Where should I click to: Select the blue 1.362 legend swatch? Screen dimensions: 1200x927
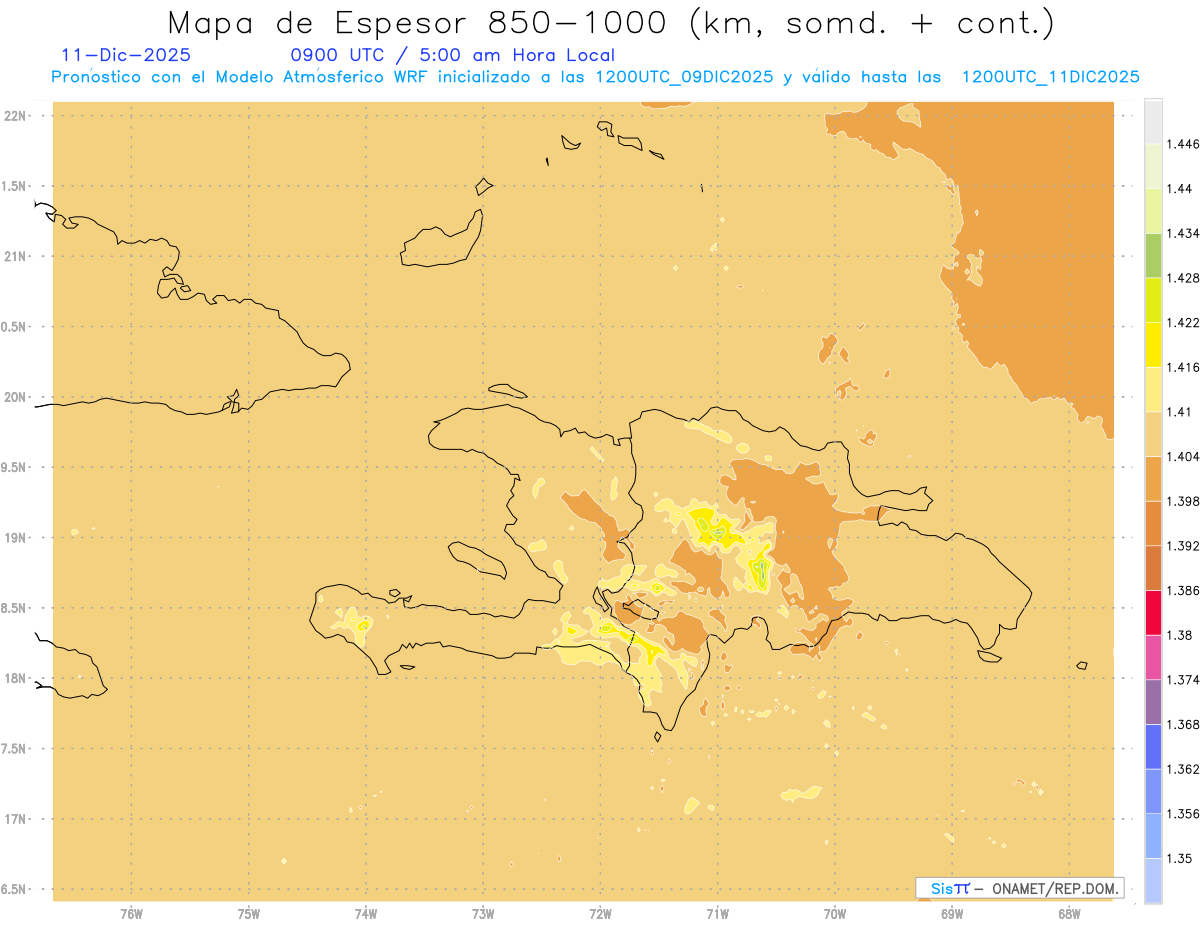click(1153, 747)
